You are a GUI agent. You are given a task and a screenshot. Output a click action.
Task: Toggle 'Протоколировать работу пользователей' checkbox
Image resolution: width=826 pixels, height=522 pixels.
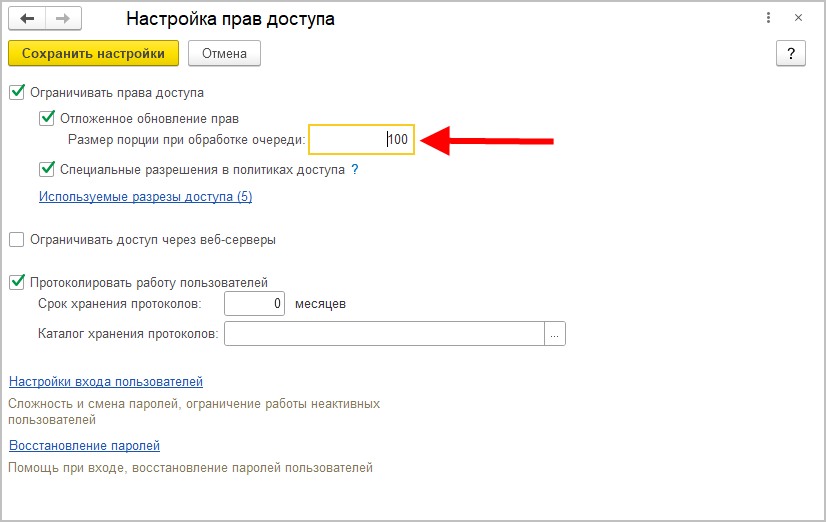(16, 283)
